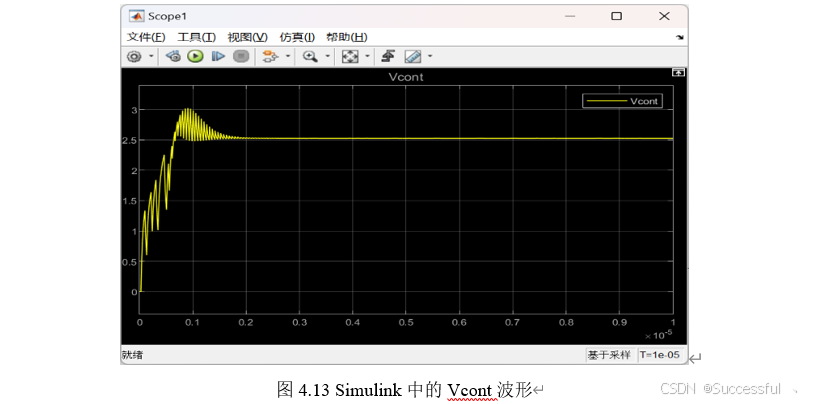Maximize the Scope1 window
The width and height of the screenshot is (823, 404).
[x=616, y=16]
